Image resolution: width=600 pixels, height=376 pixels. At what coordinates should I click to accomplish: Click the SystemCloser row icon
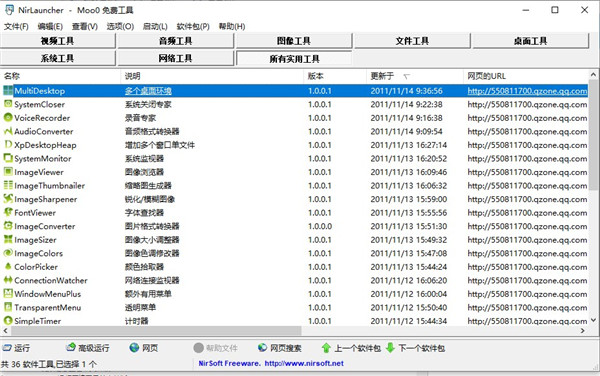tap(8, 104)
